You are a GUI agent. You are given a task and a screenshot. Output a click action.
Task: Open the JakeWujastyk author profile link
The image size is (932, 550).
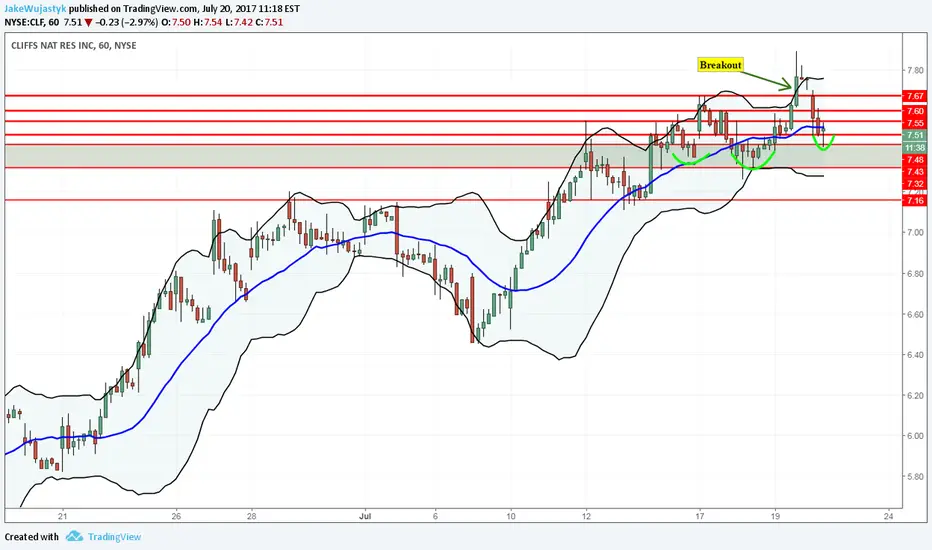point(34,9)
